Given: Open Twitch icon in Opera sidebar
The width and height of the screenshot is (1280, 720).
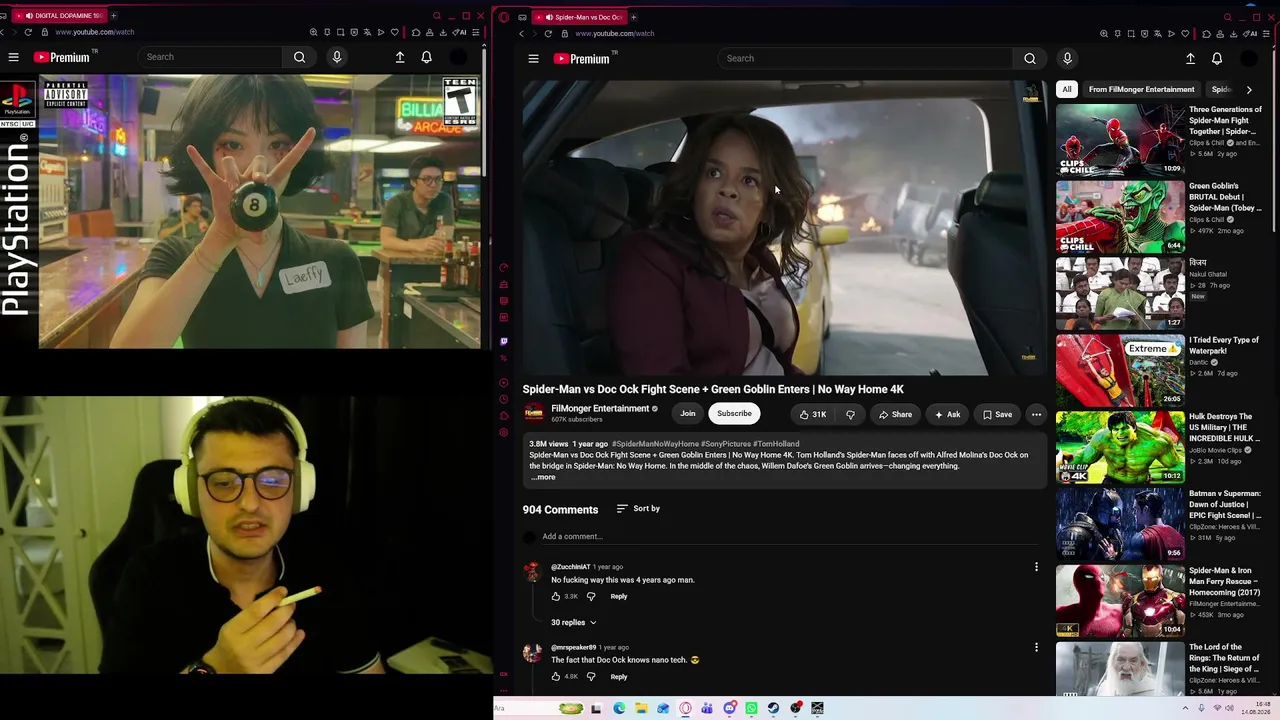Looking at the screenshot, I should coord(504,341).
